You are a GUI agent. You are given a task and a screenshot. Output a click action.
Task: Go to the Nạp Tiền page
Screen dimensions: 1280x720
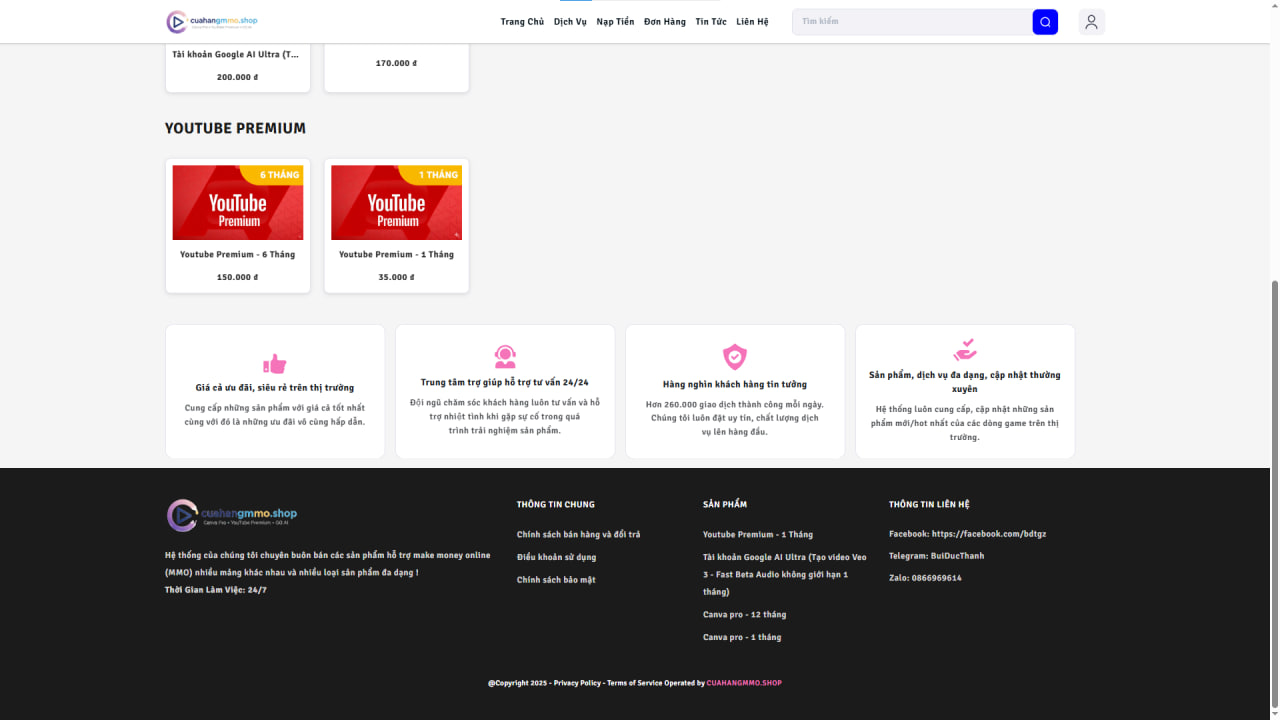[x=615, y=22]
